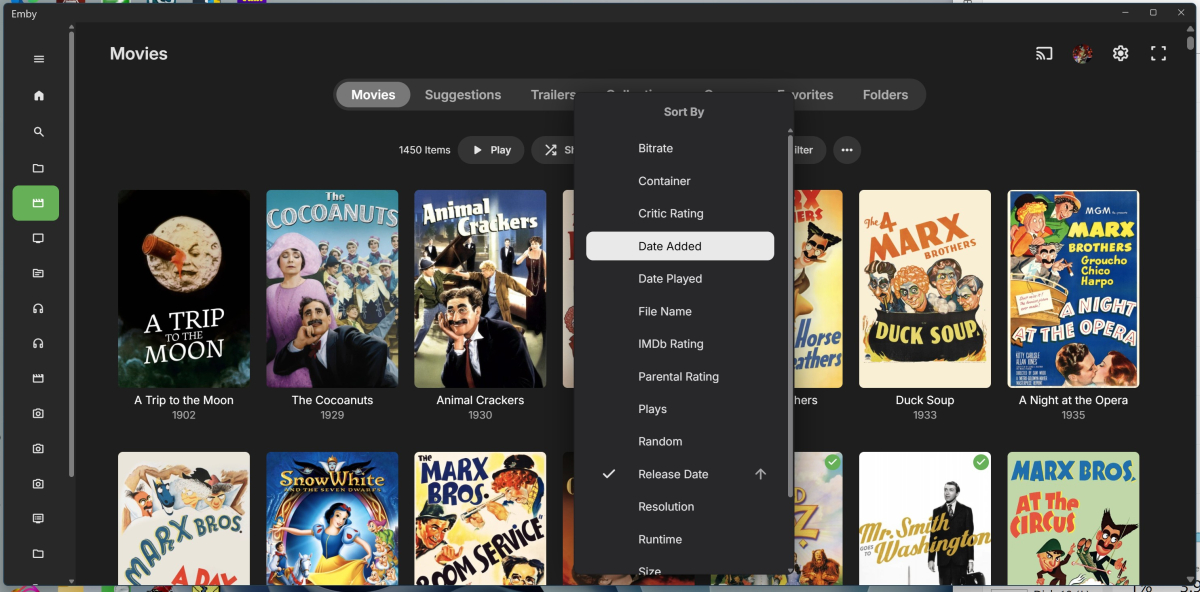This screenshot has height=592, width=1200.
Task: Click the Cast to device icon
Action: coord(1044,54)
